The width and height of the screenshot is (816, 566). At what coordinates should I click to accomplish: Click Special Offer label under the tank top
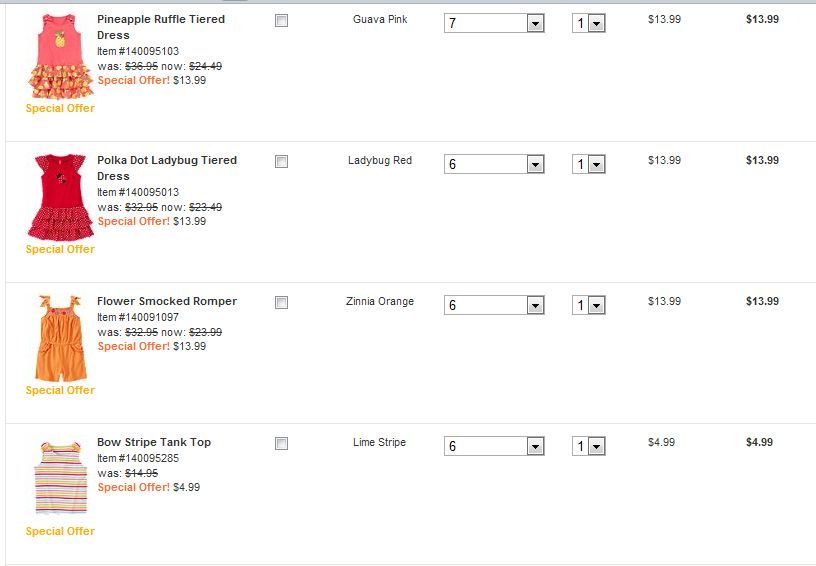[x=60, y=531]
